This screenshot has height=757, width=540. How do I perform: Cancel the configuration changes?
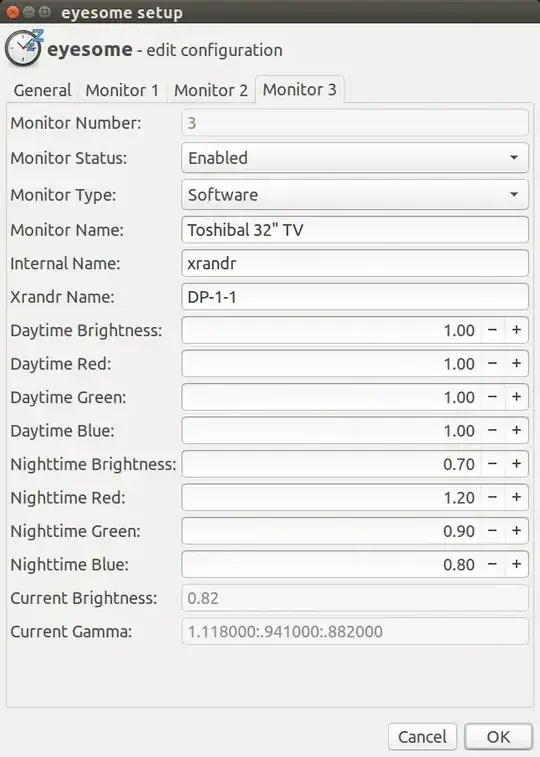pyautogui.click(x=422, y=737)
